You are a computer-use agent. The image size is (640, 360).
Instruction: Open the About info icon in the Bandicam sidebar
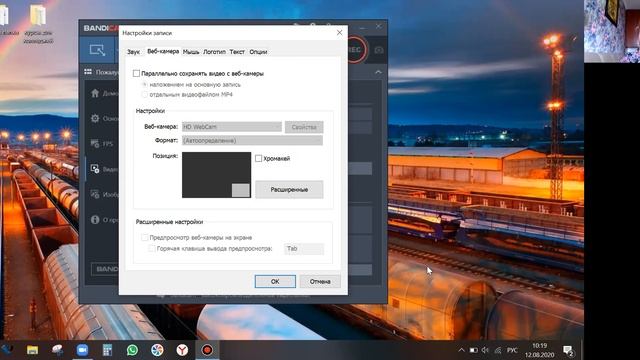tap(95, 220)
